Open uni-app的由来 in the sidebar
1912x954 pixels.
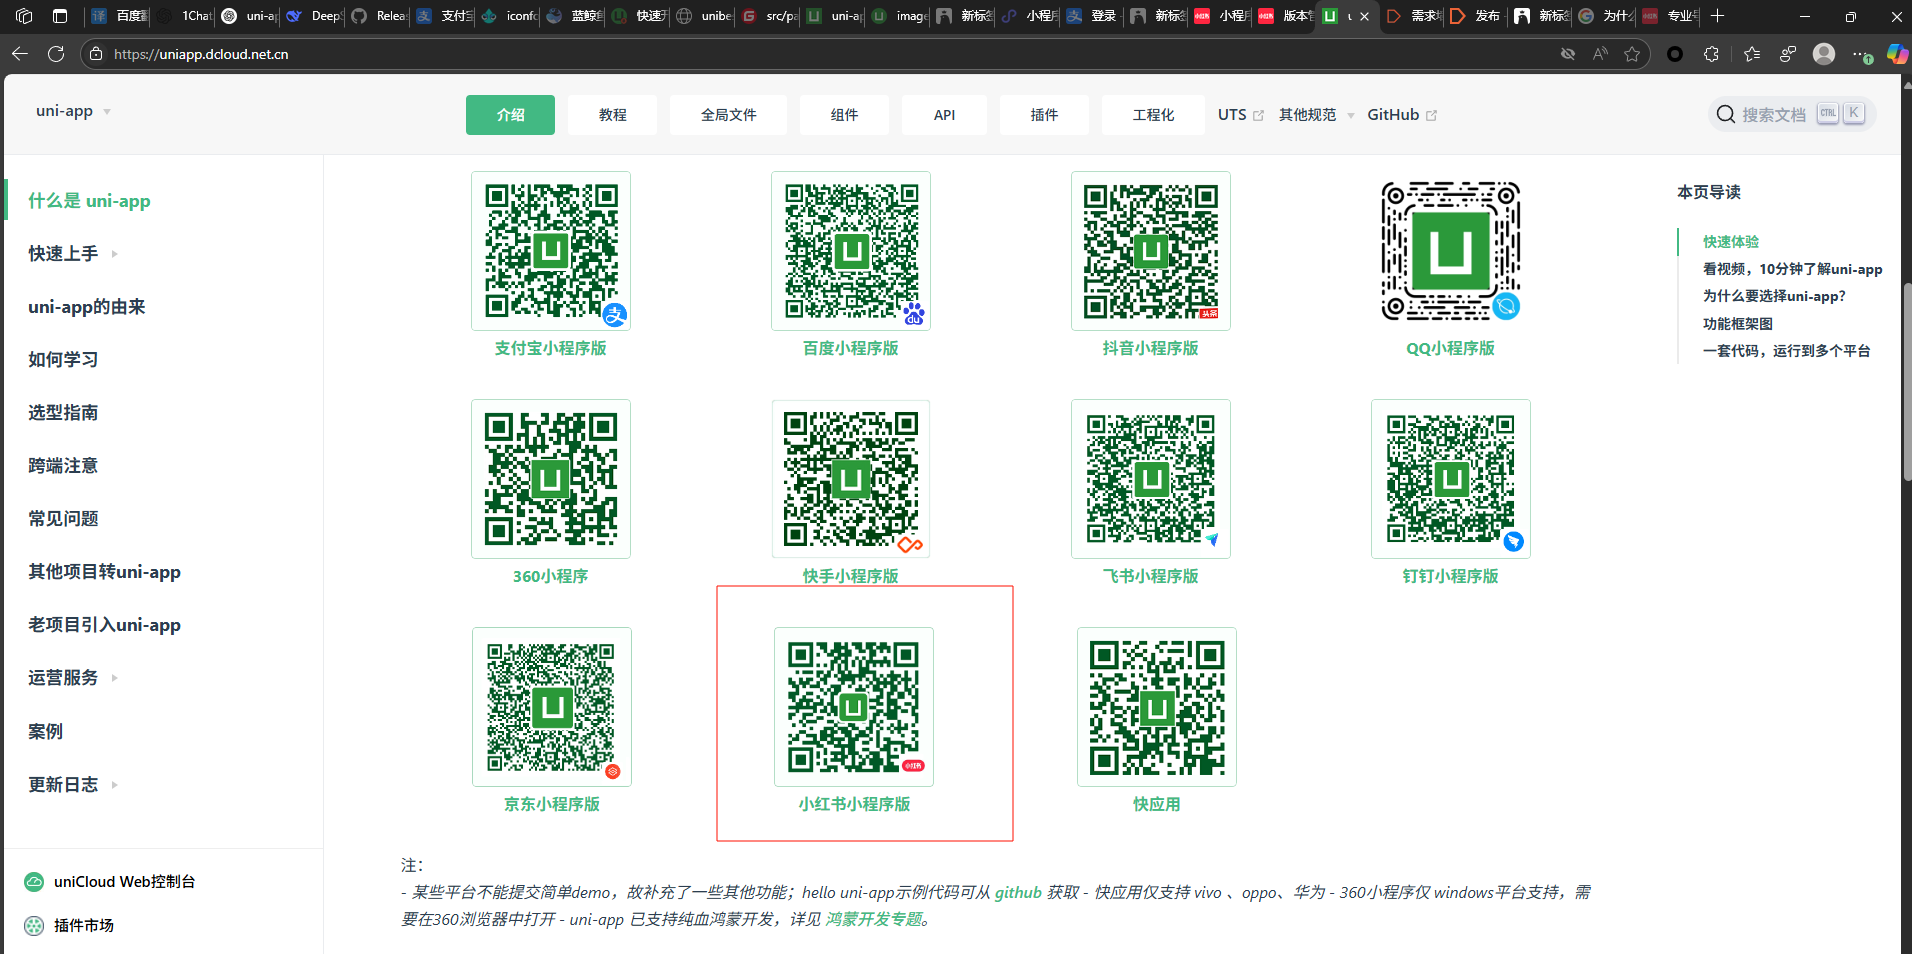pos(87,307)
